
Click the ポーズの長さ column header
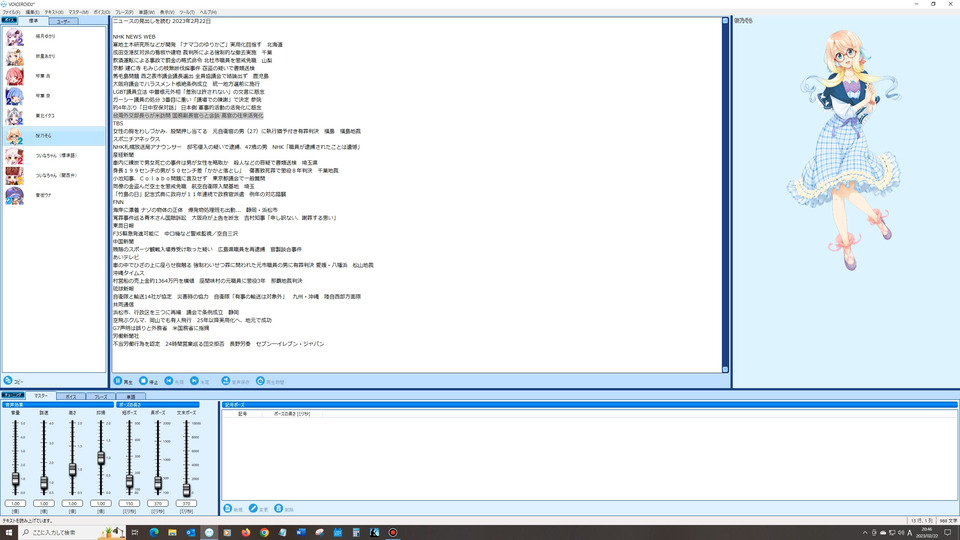click(x=292, y=414)
